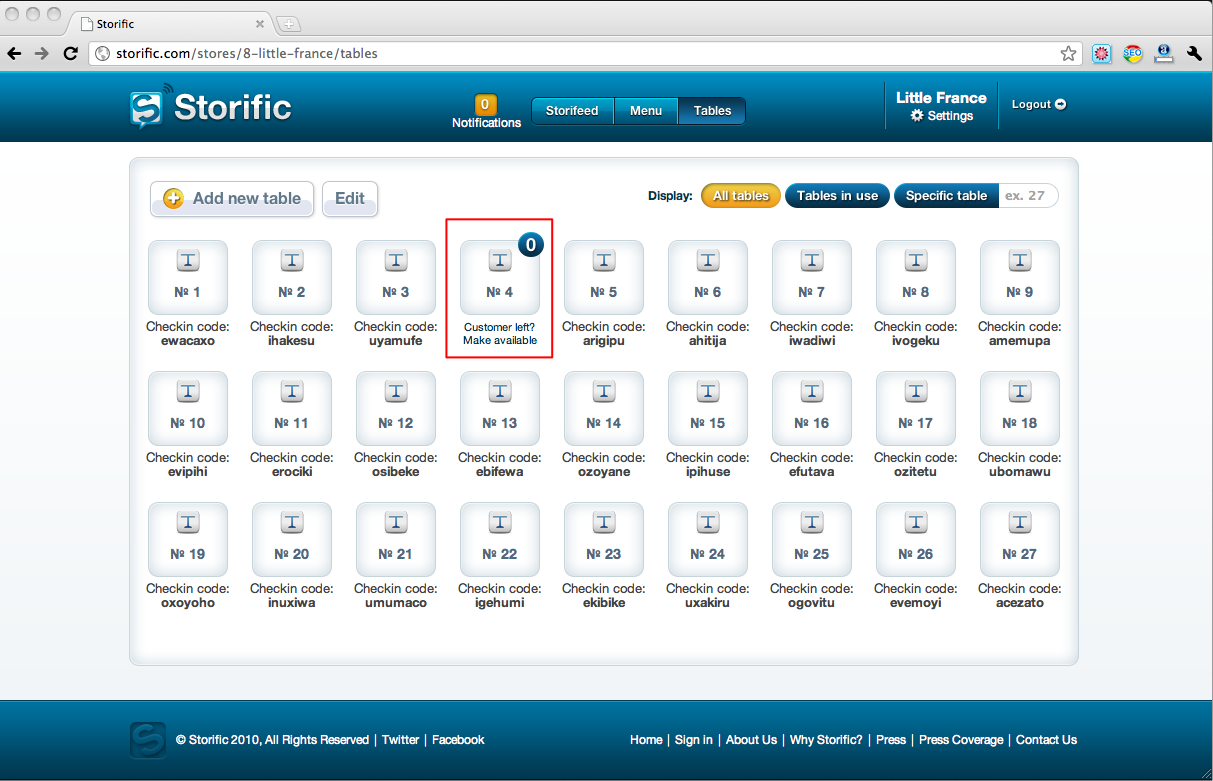Switch to the Storifeed tab
1213x781 pixels.
[x=572, y=111]
